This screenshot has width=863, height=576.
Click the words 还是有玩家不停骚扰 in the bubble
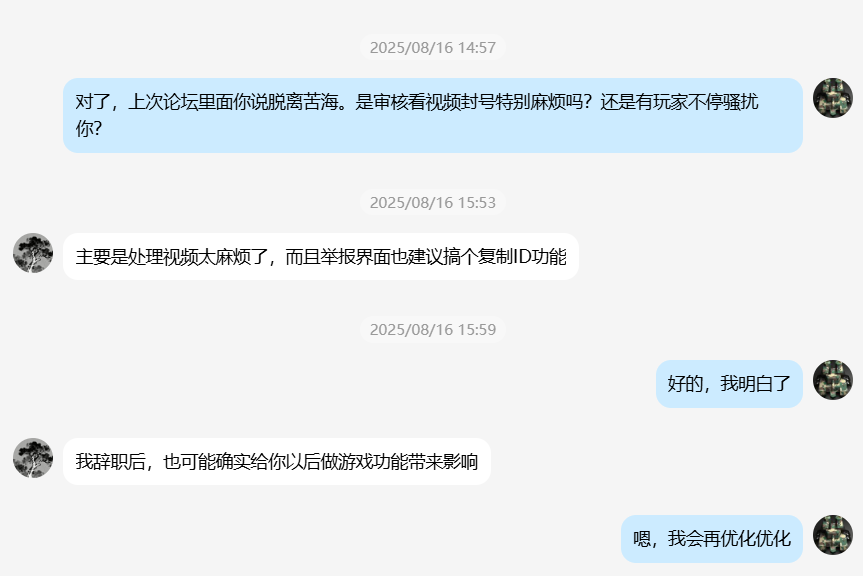(x=679, y=102)
